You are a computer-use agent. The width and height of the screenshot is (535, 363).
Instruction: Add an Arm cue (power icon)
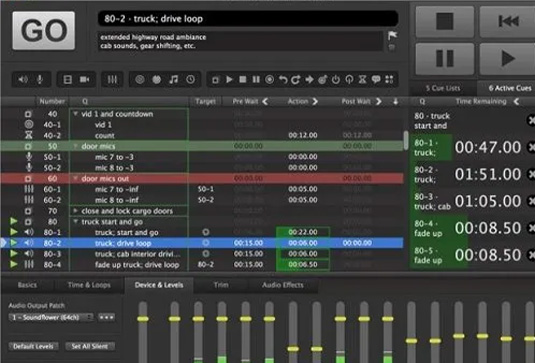coord(336,80)
